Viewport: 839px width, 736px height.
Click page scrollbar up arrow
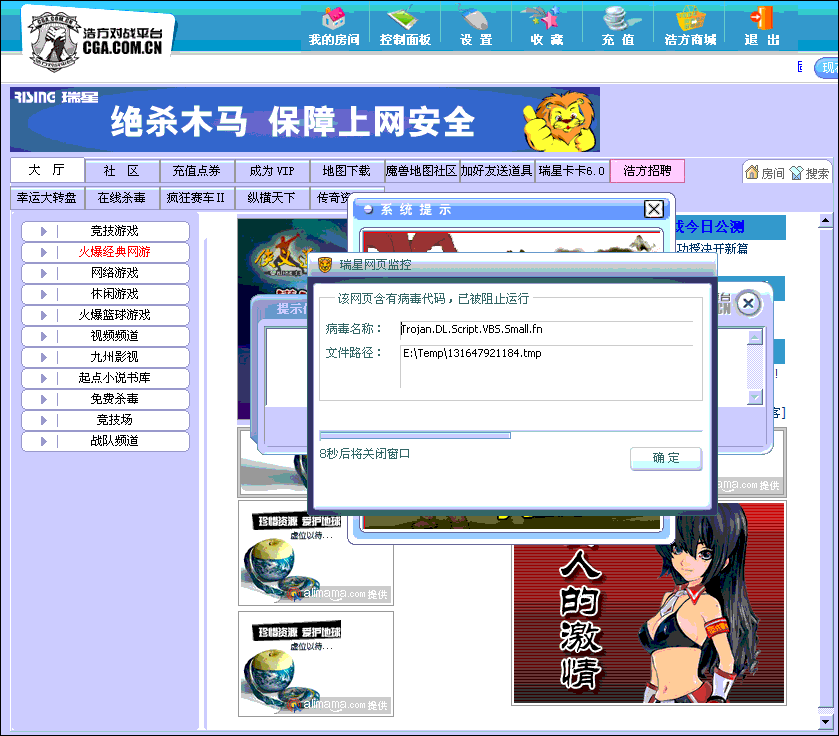[825, 220]
